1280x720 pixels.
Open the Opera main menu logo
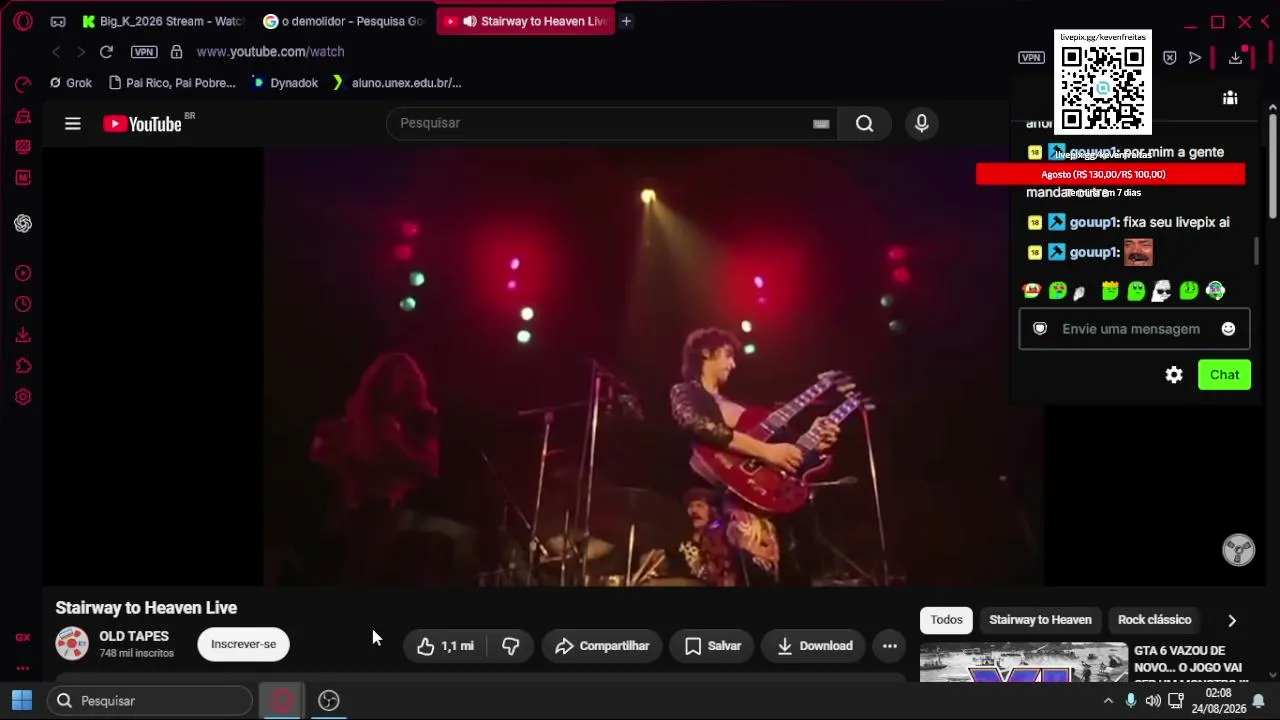point(23,21)
